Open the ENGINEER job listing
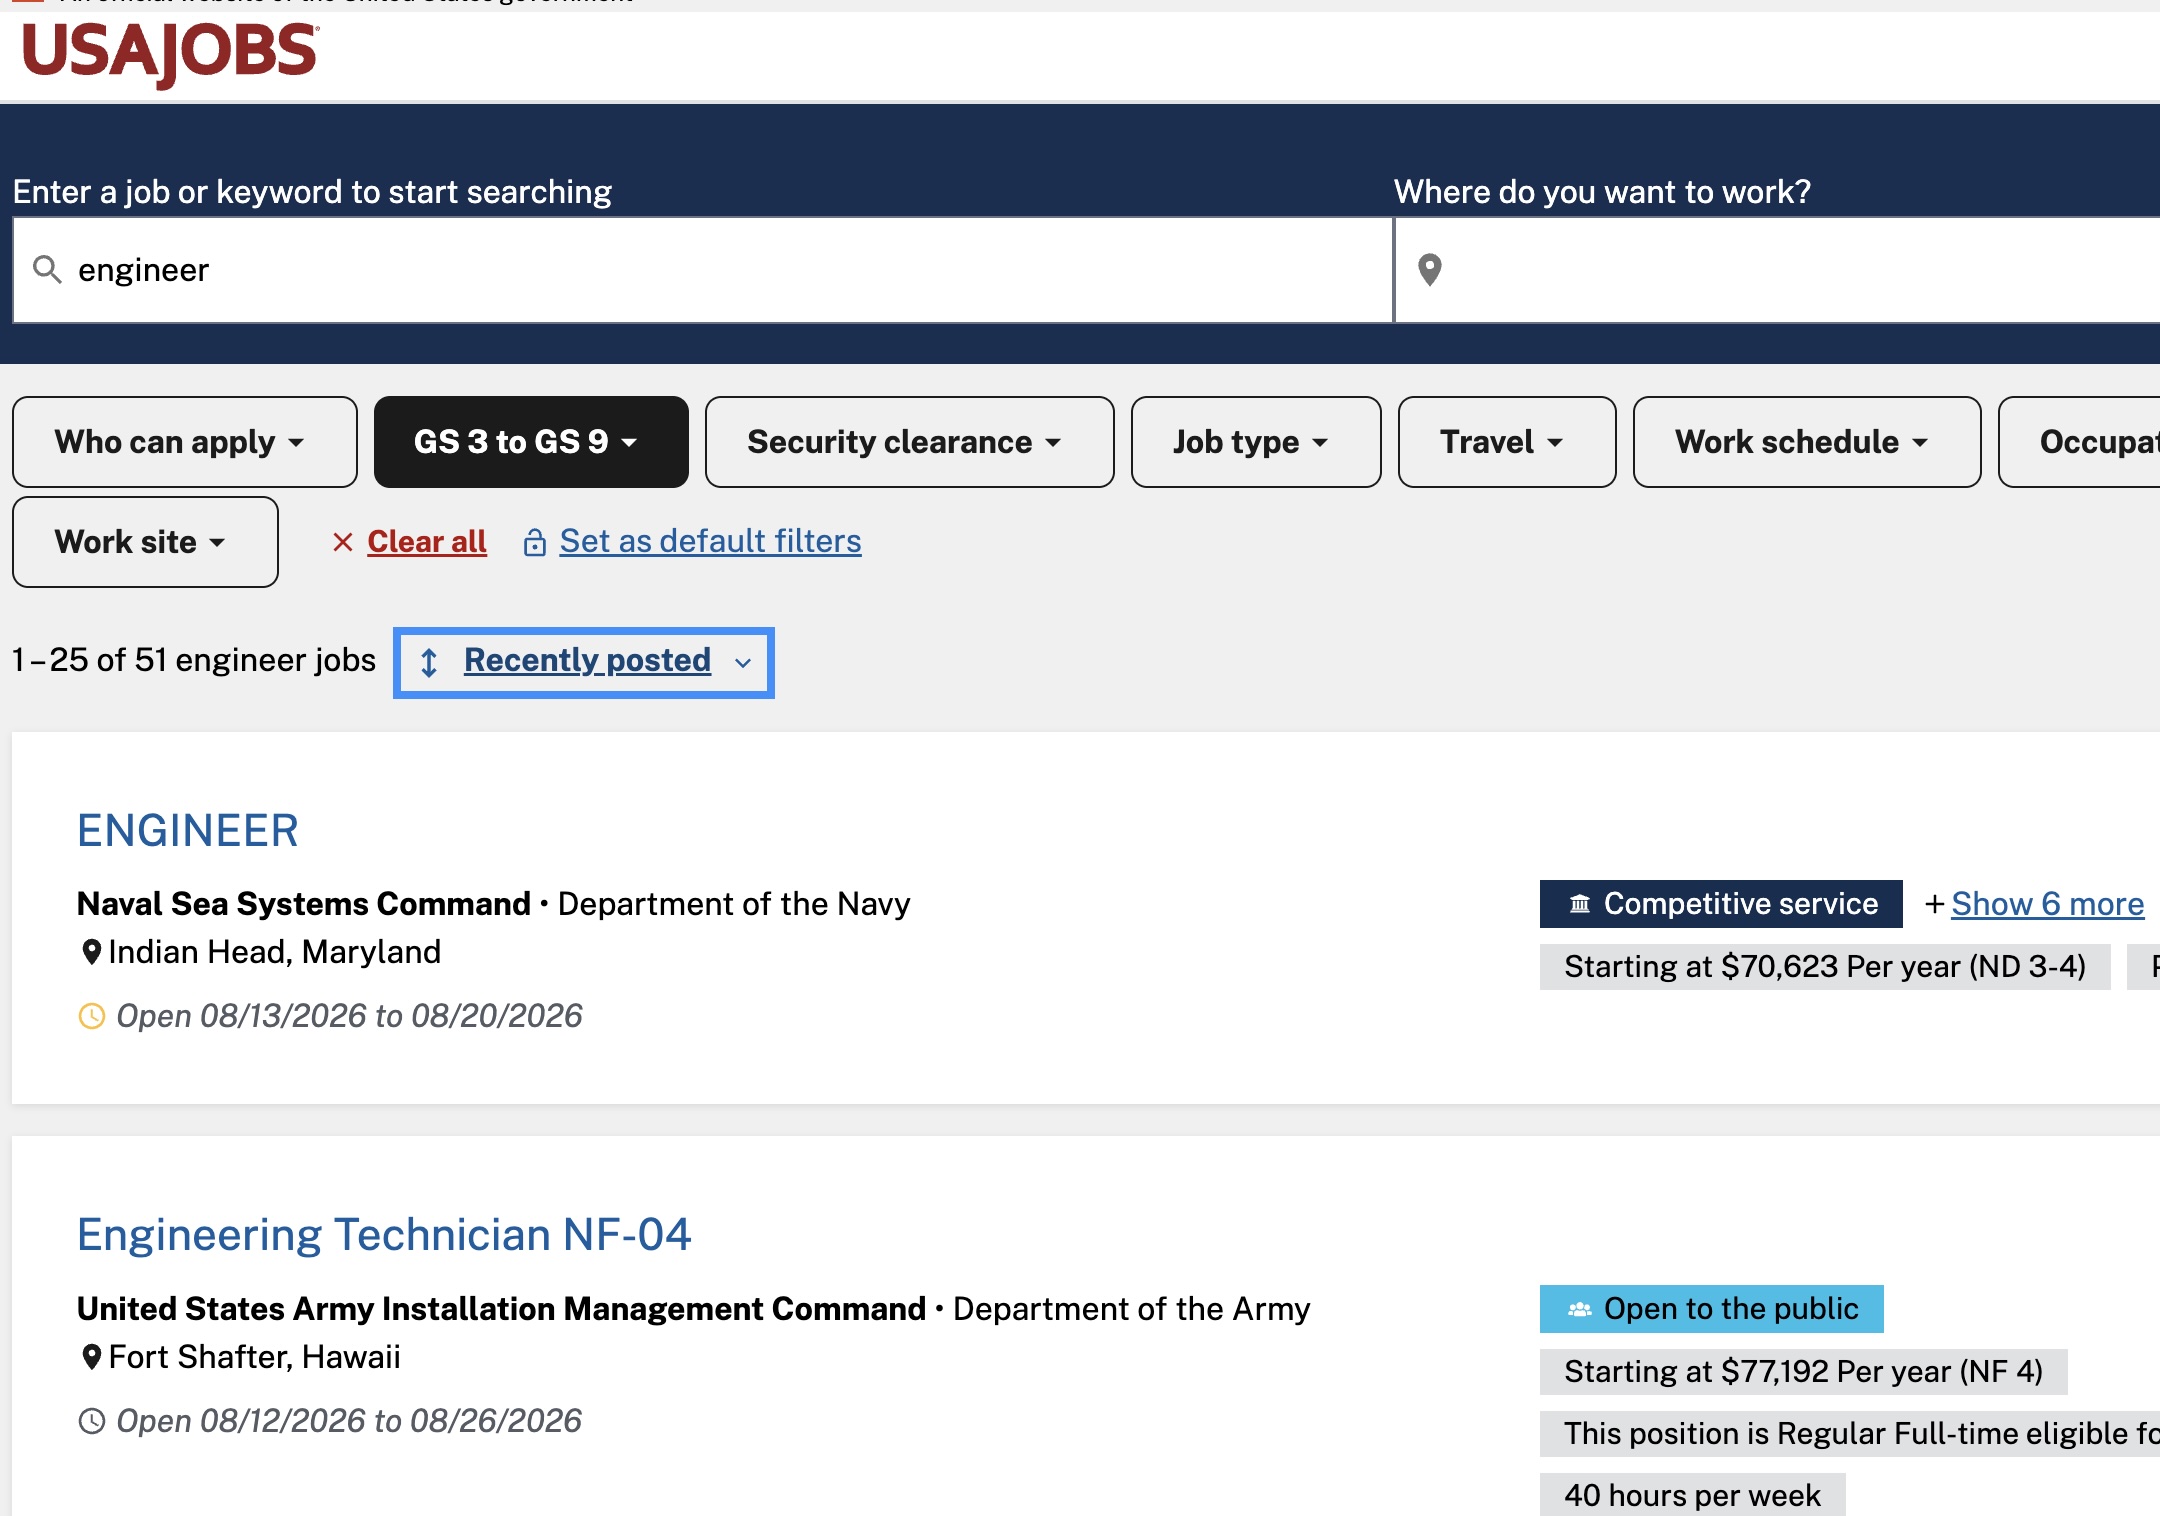This screenshot has height=1516, width=2160. click(x=188, y=831)
